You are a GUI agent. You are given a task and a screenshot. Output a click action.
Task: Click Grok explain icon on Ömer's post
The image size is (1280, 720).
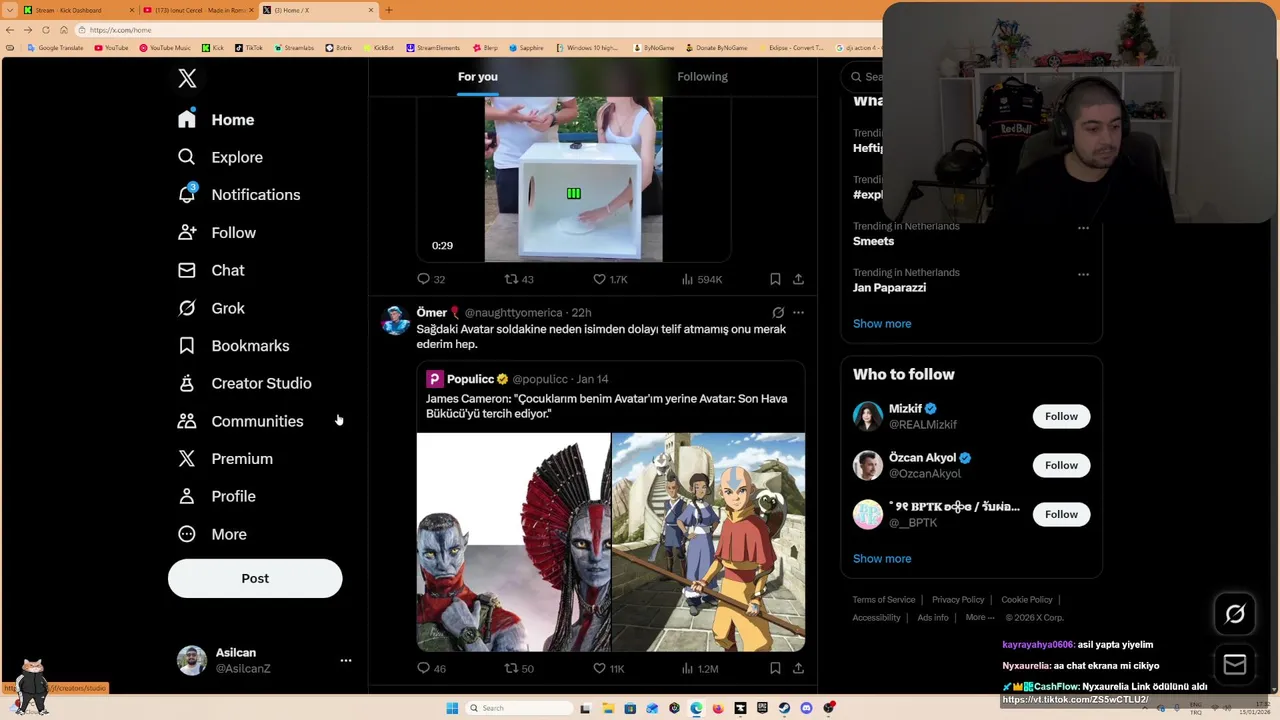pyautogui.click(x=778, y=312)
